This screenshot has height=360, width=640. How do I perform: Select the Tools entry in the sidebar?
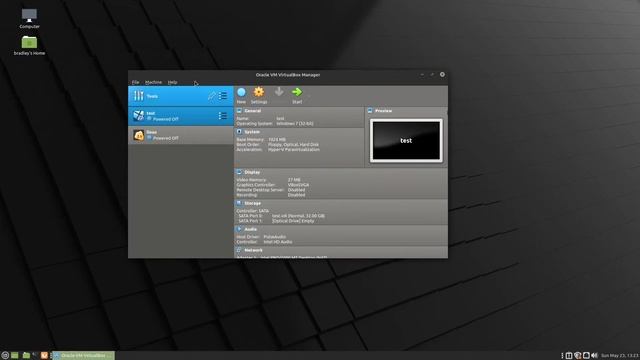181,96
